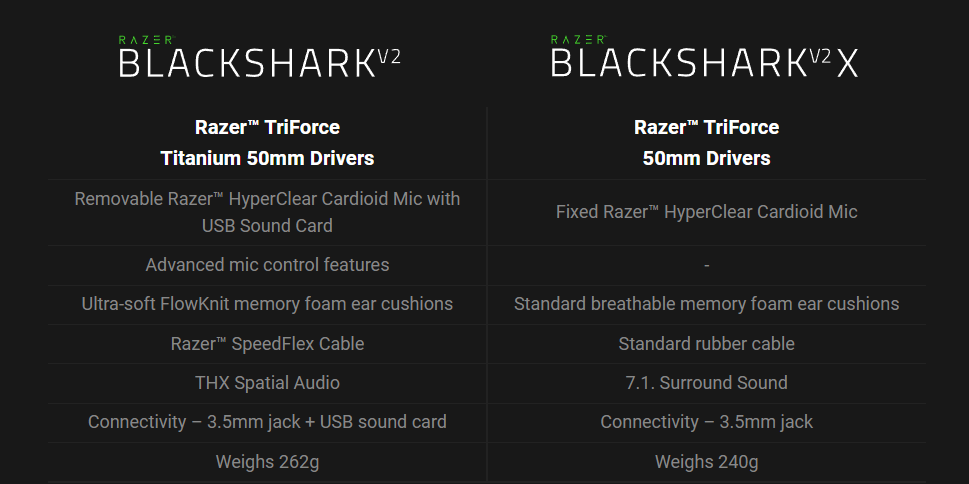Select Fixed Razer HyperClear Cardioid Mic cell

point(706,212)
